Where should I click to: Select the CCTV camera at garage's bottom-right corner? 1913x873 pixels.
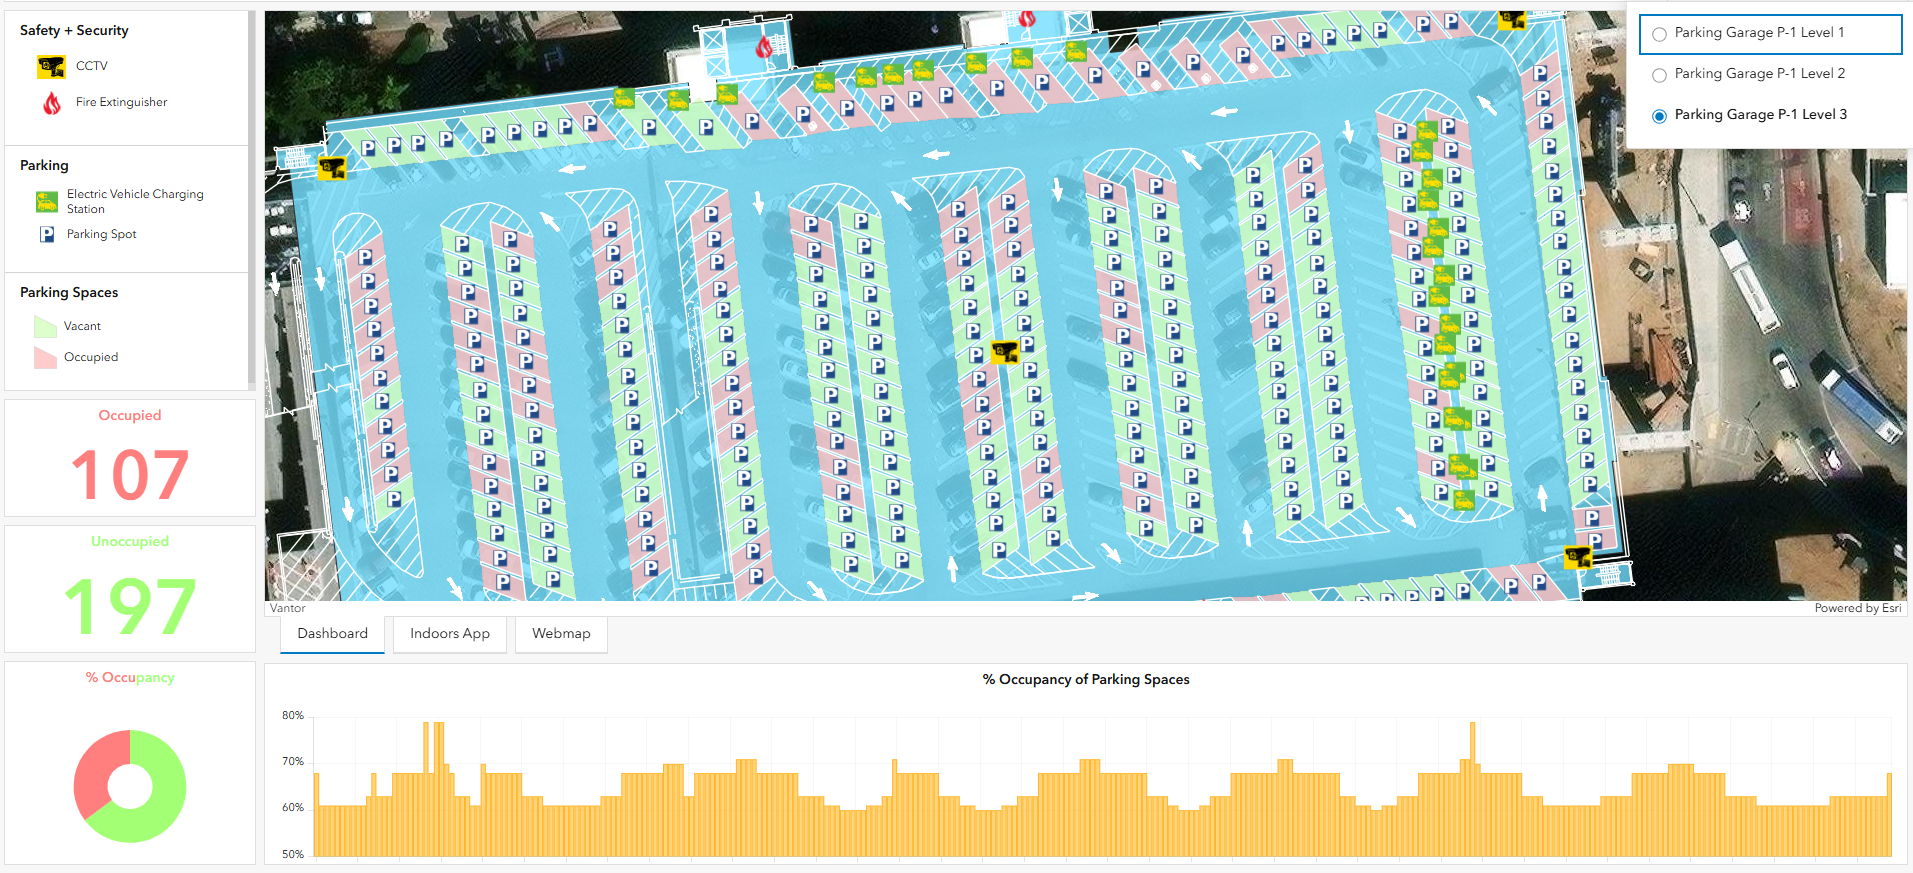click(x=1577, y=557)
